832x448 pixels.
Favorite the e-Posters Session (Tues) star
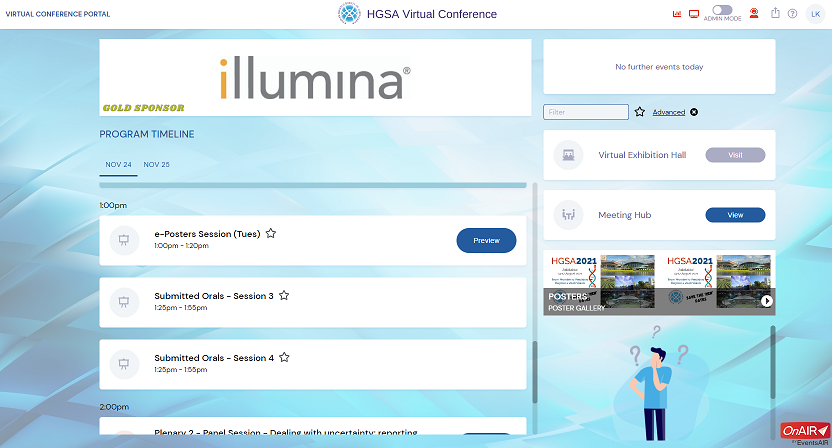[271, 233]
